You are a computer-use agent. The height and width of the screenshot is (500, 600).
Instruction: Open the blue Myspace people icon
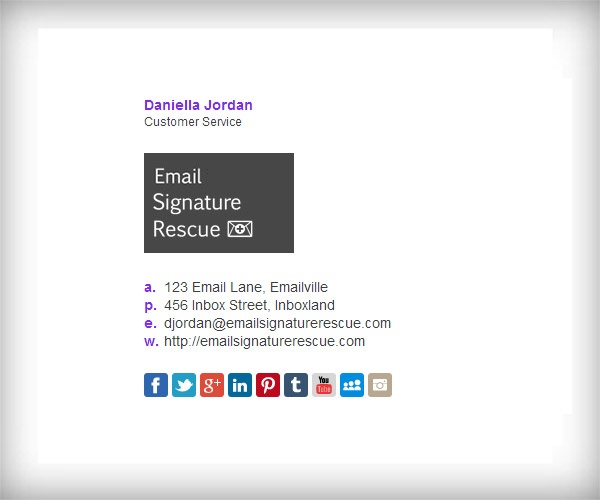[352, 385]
